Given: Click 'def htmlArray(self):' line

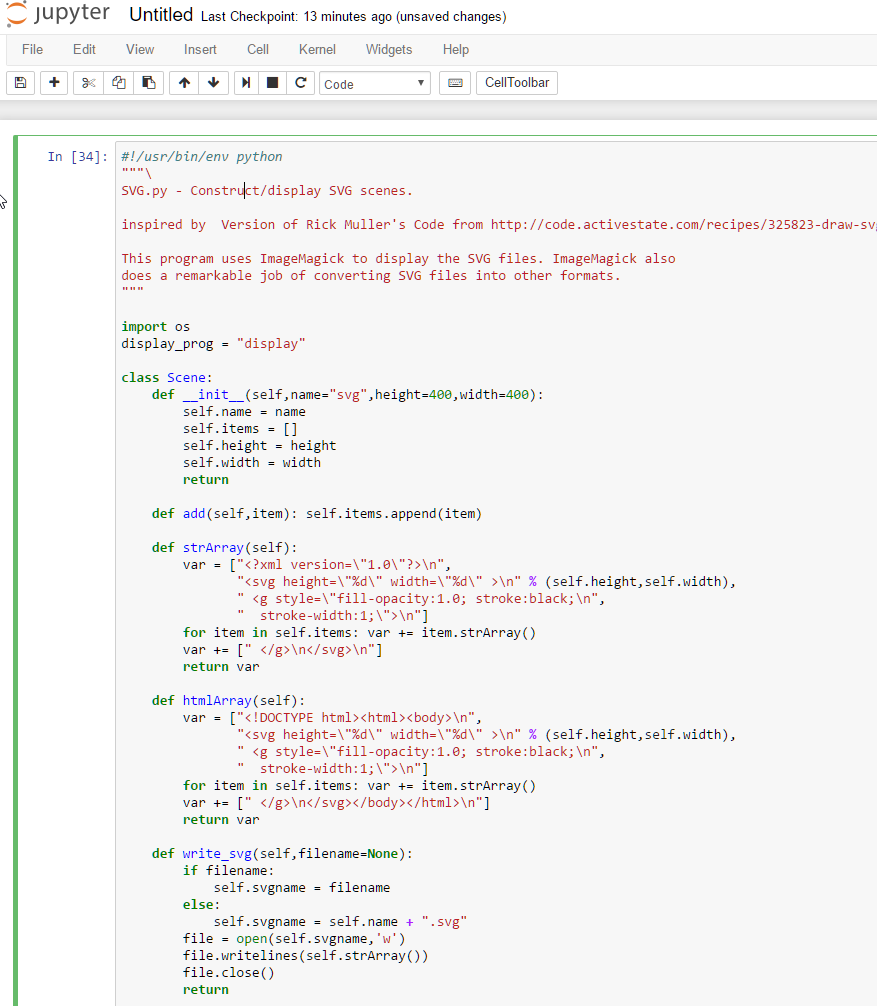Looking at the screenshot, I should click(228, 701).
